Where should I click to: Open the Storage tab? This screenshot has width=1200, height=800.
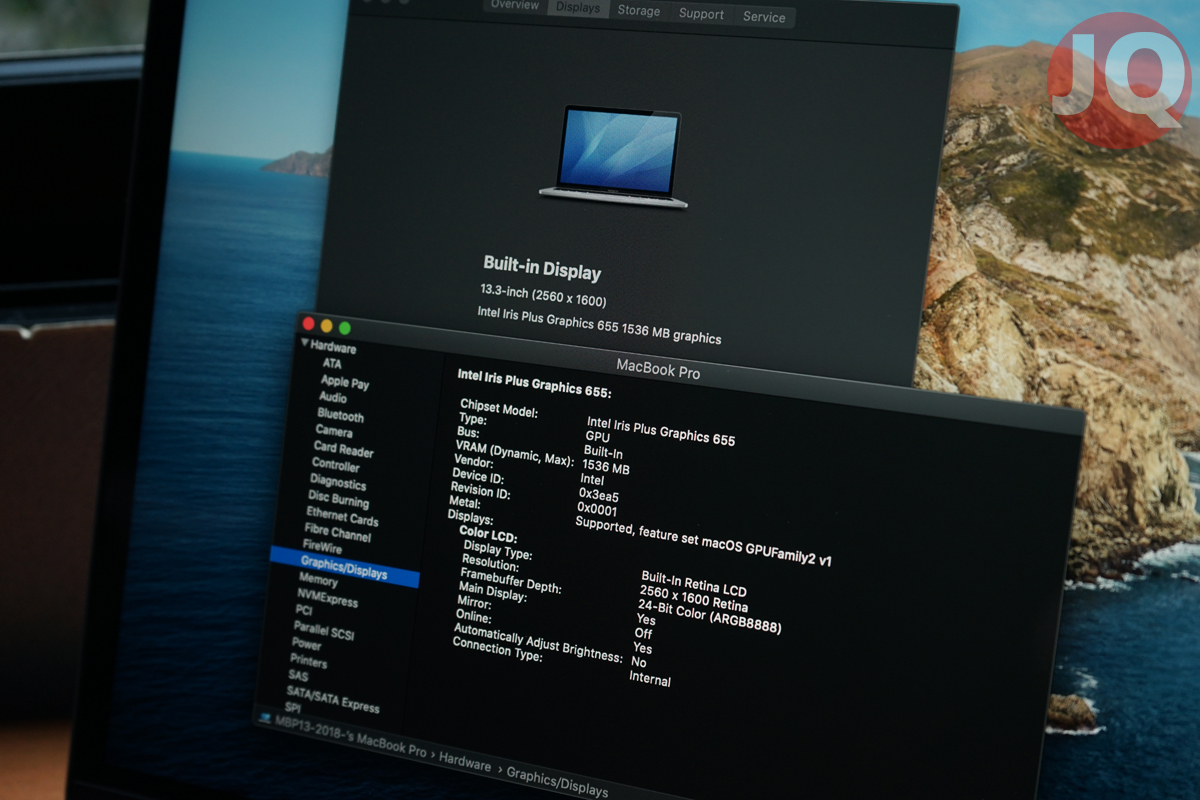638,11
